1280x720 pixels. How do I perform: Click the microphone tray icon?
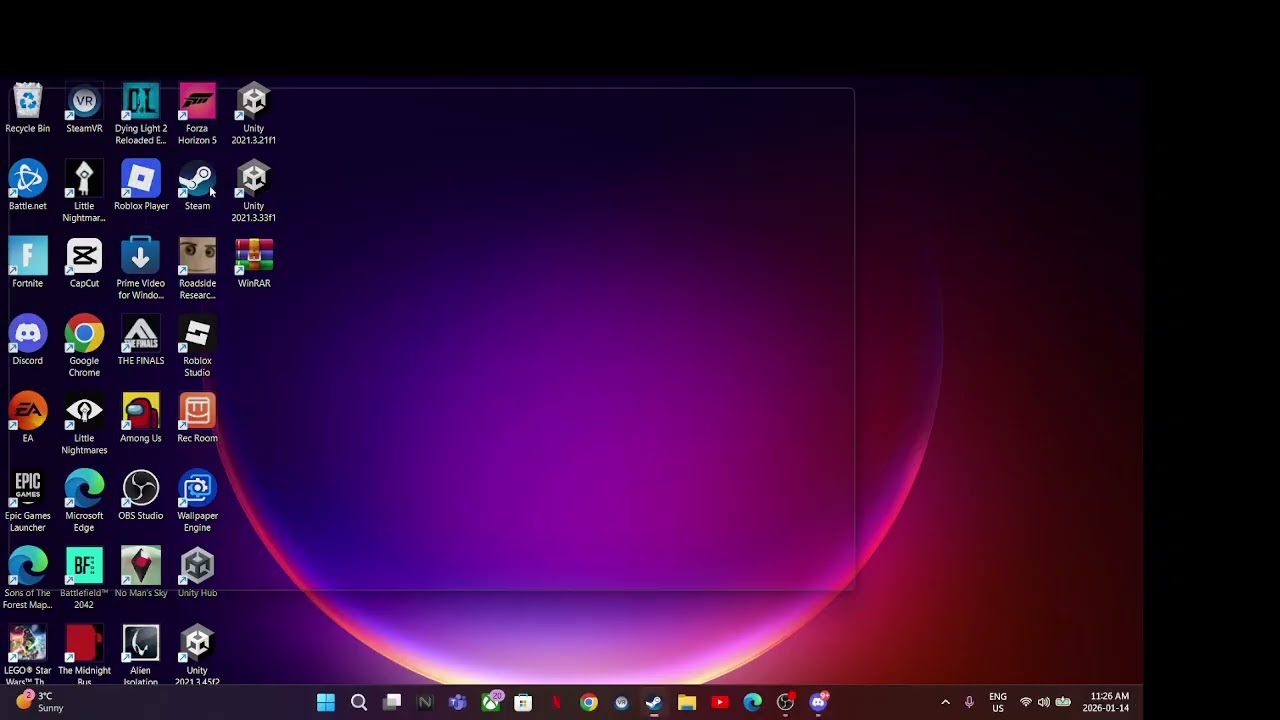(x=969, y=703)
